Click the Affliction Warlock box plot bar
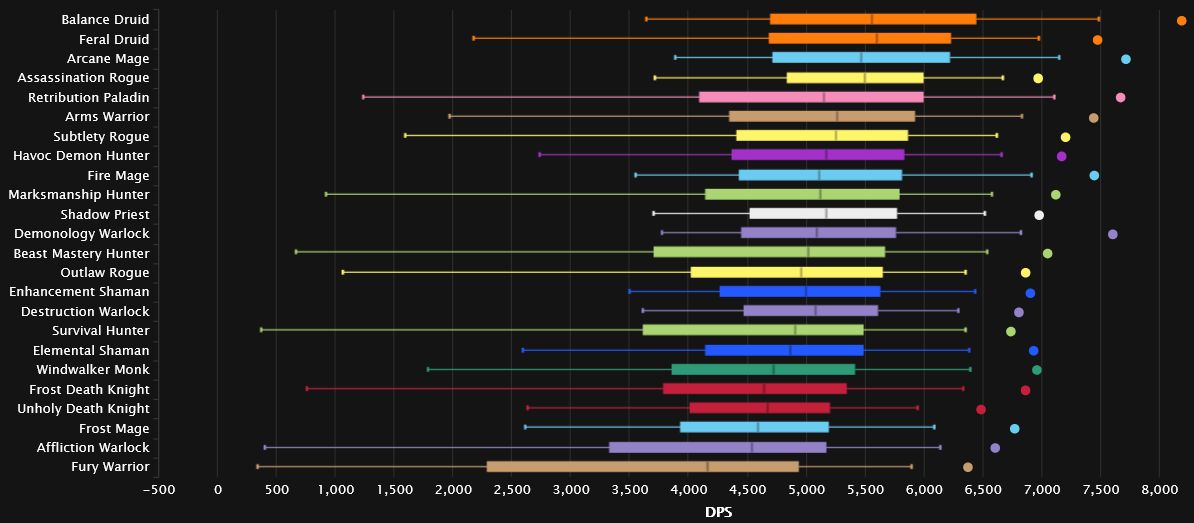 (x=717, y=448)
